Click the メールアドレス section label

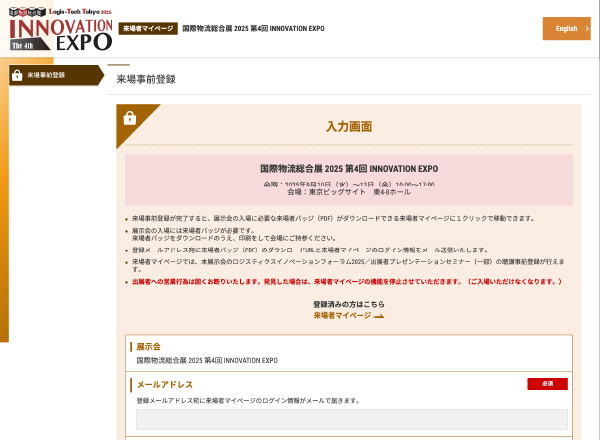coord(165,385)
